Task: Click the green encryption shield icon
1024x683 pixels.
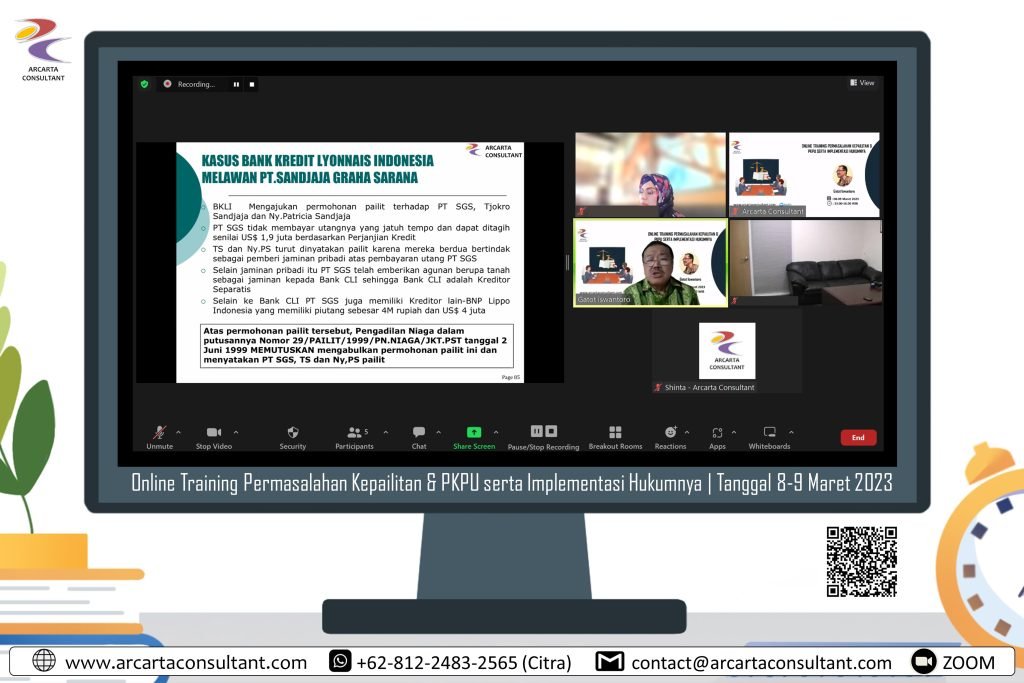Action: coord(144,84)
